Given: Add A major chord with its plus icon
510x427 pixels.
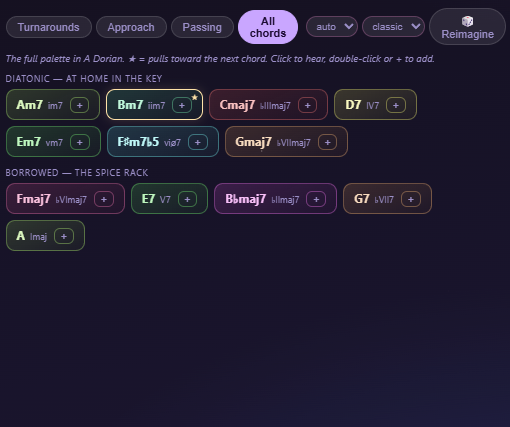Looking at the screenshot, I should click(x=64, y=236).
